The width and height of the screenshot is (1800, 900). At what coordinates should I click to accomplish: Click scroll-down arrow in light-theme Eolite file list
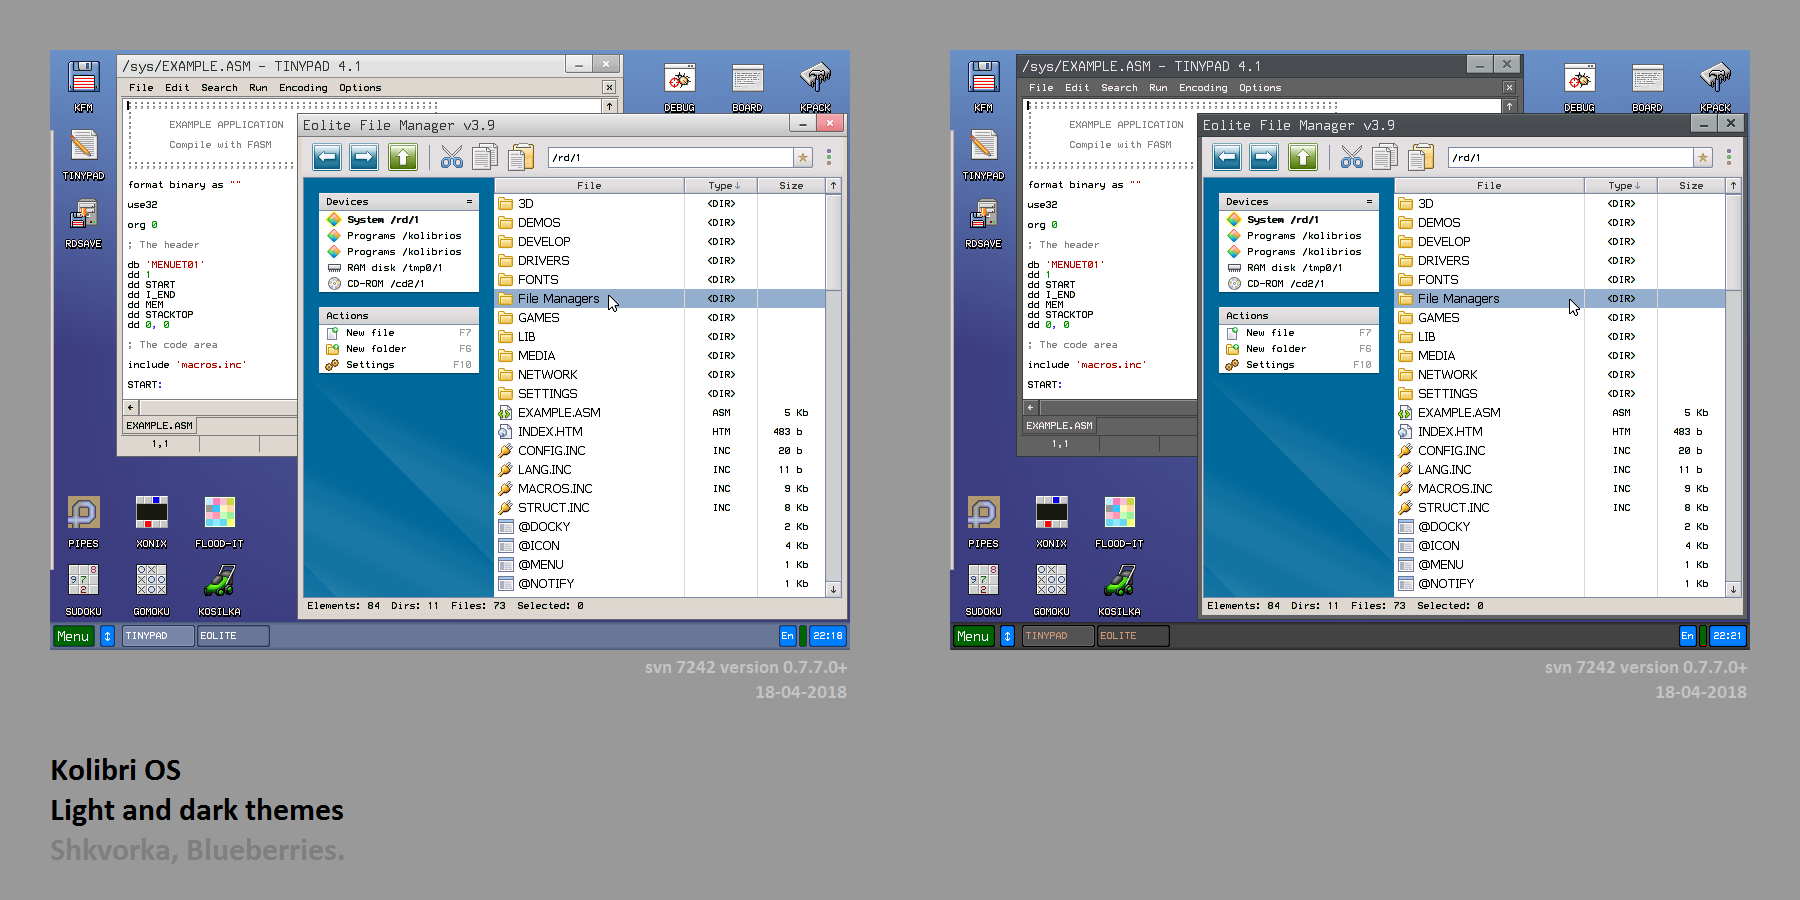click(833, 590)
